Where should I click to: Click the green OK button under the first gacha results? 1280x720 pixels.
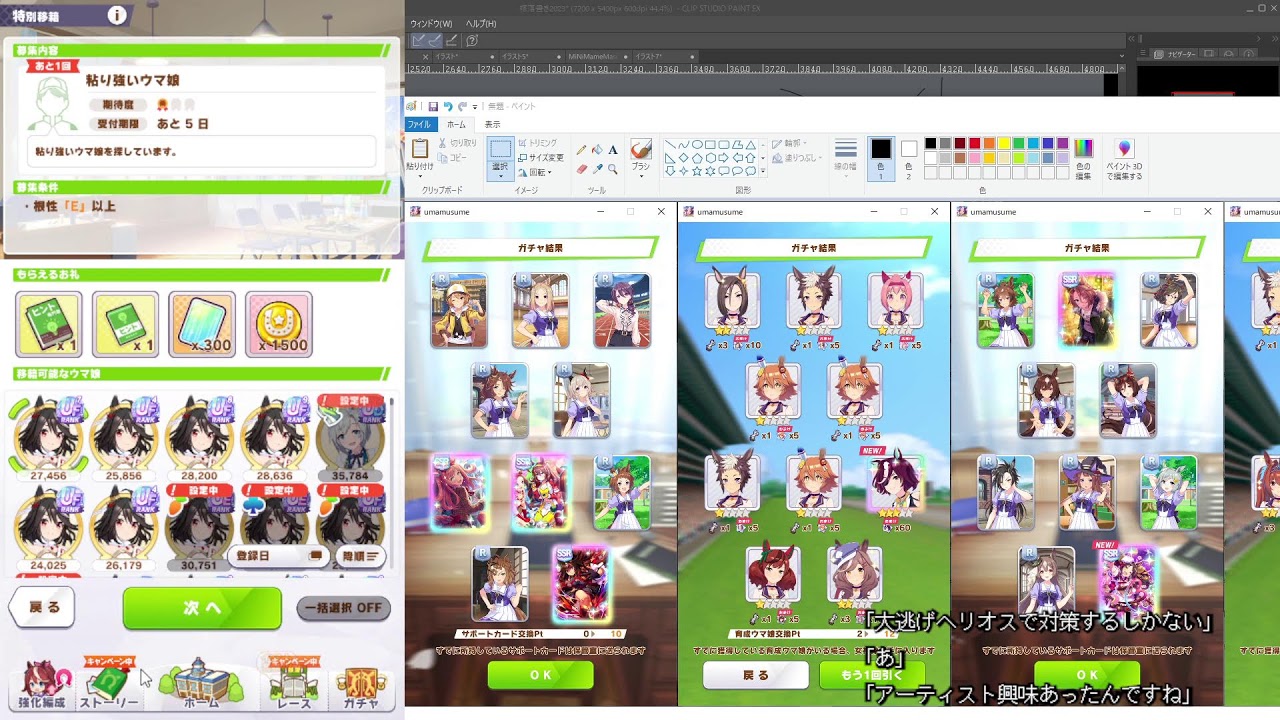(540, 675)
